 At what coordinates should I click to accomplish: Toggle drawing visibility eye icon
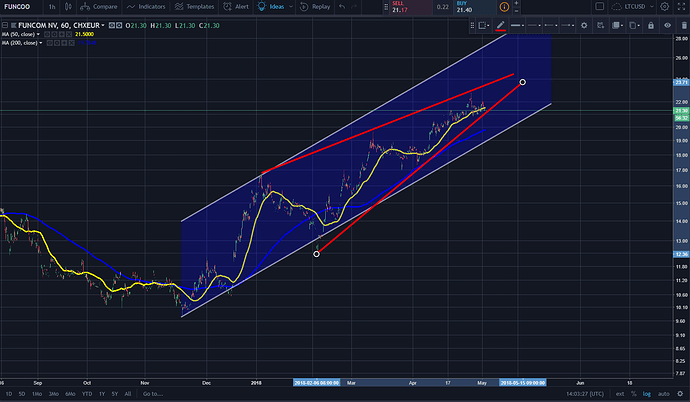pos(668,26)
